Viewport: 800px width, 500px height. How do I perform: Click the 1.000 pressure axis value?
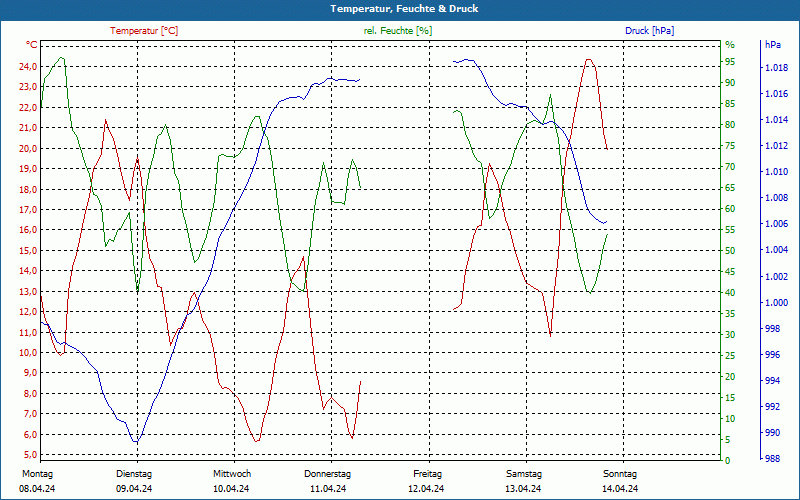point(776,303)
